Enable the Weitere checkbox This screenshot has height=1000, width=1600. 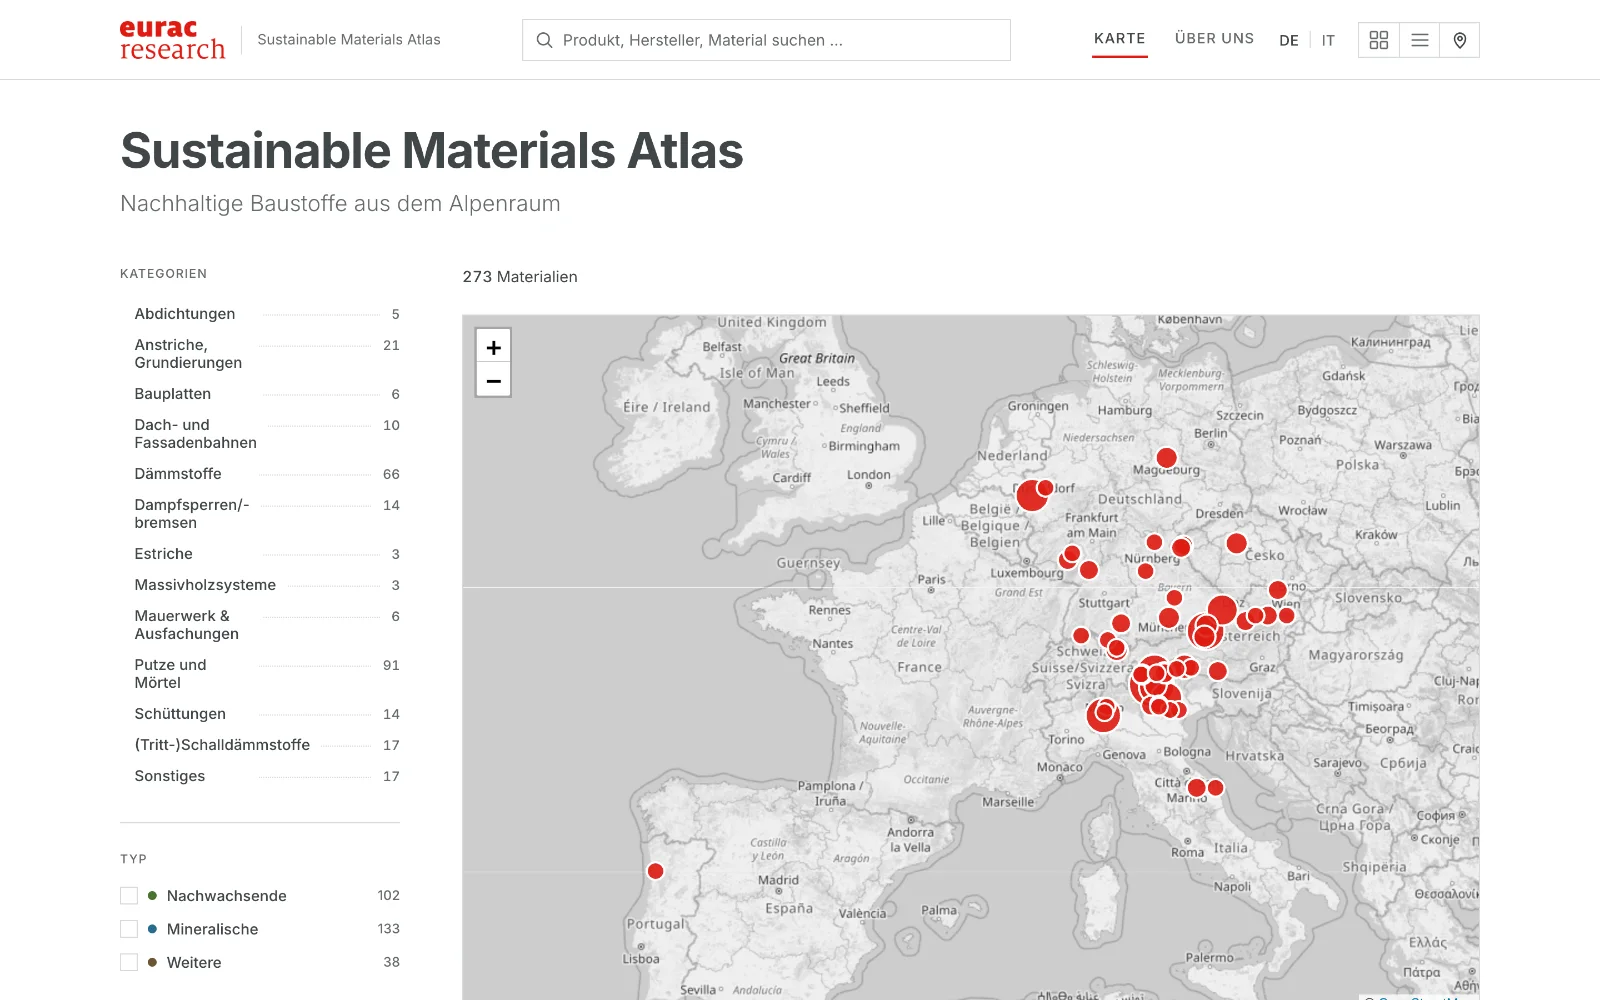(x=129, y=962)
